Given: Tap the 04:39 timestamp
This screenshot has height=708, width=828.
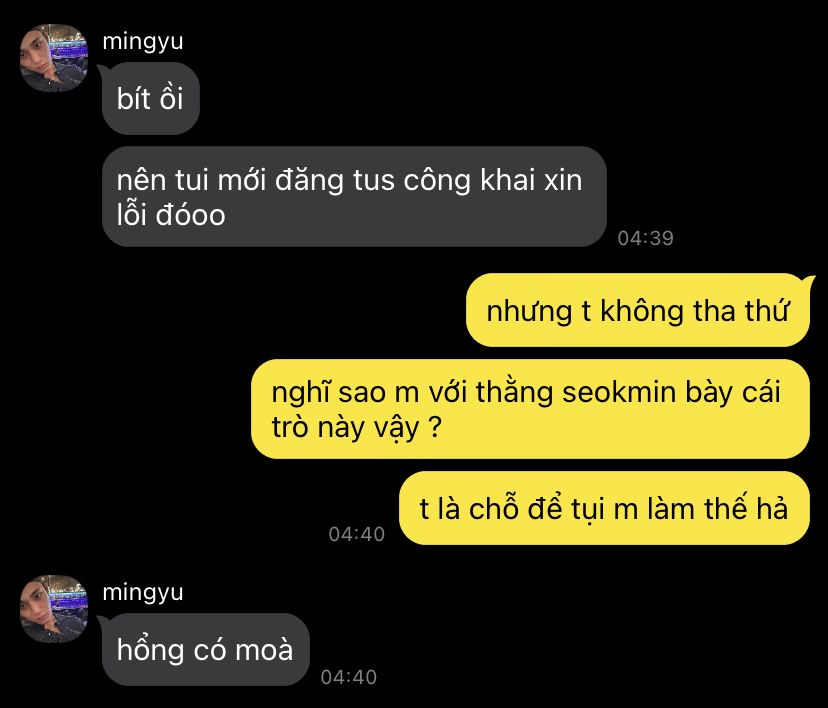Looking at the screenshot, I should (645, 238).
